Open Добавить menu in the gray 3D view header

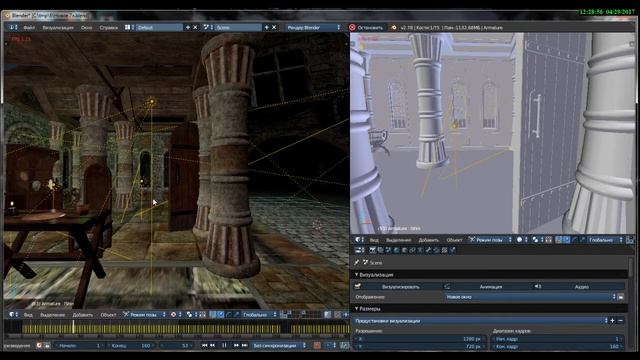pos(428,240)
